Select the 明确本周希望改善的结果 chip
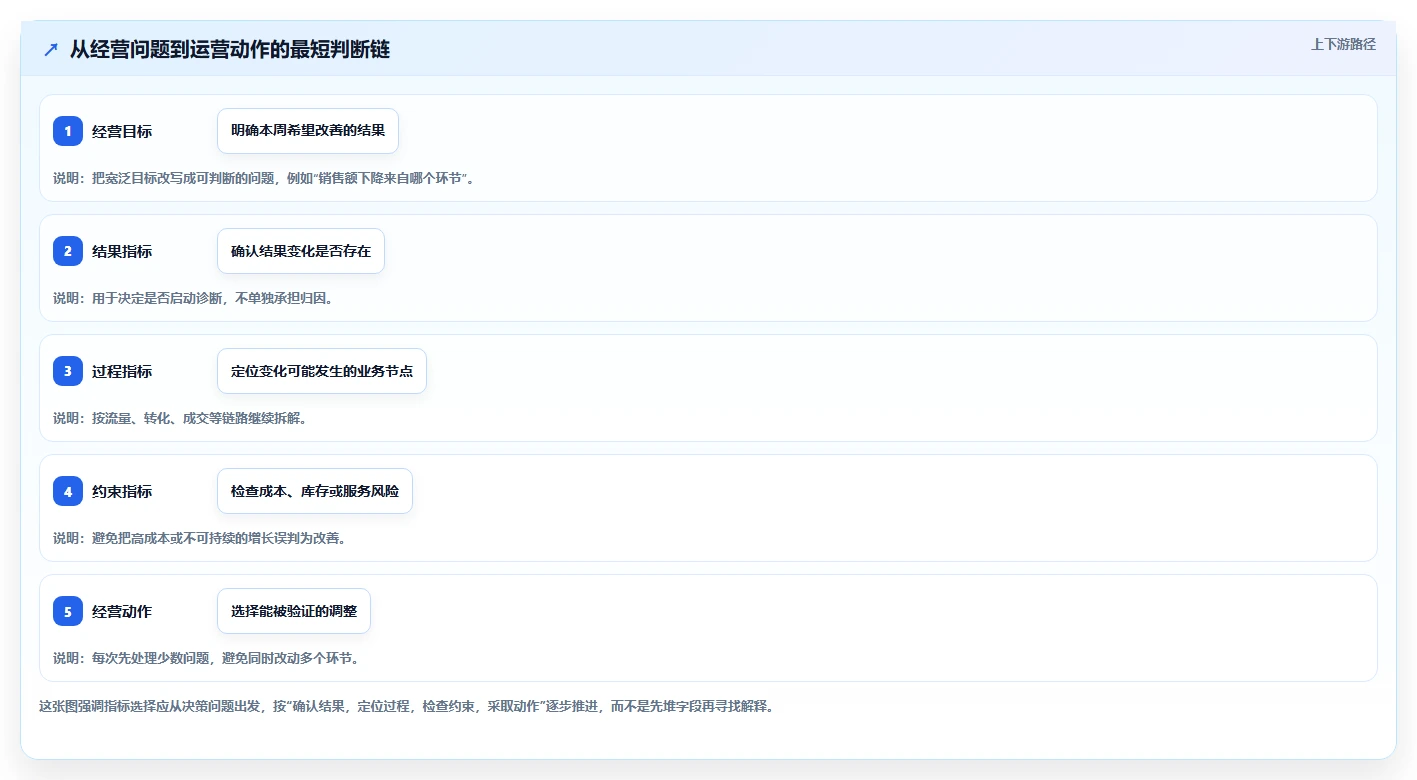The width and height of the screenshot is (1417, 780). pyautogui.click(x=308, y=131)
